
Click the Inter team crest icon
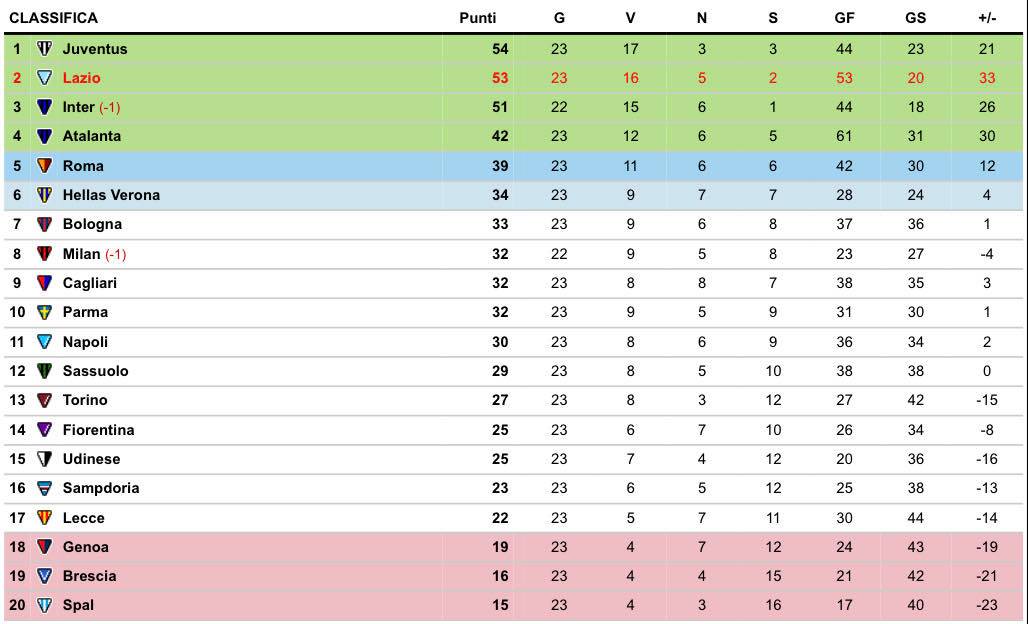coord(44,107)
